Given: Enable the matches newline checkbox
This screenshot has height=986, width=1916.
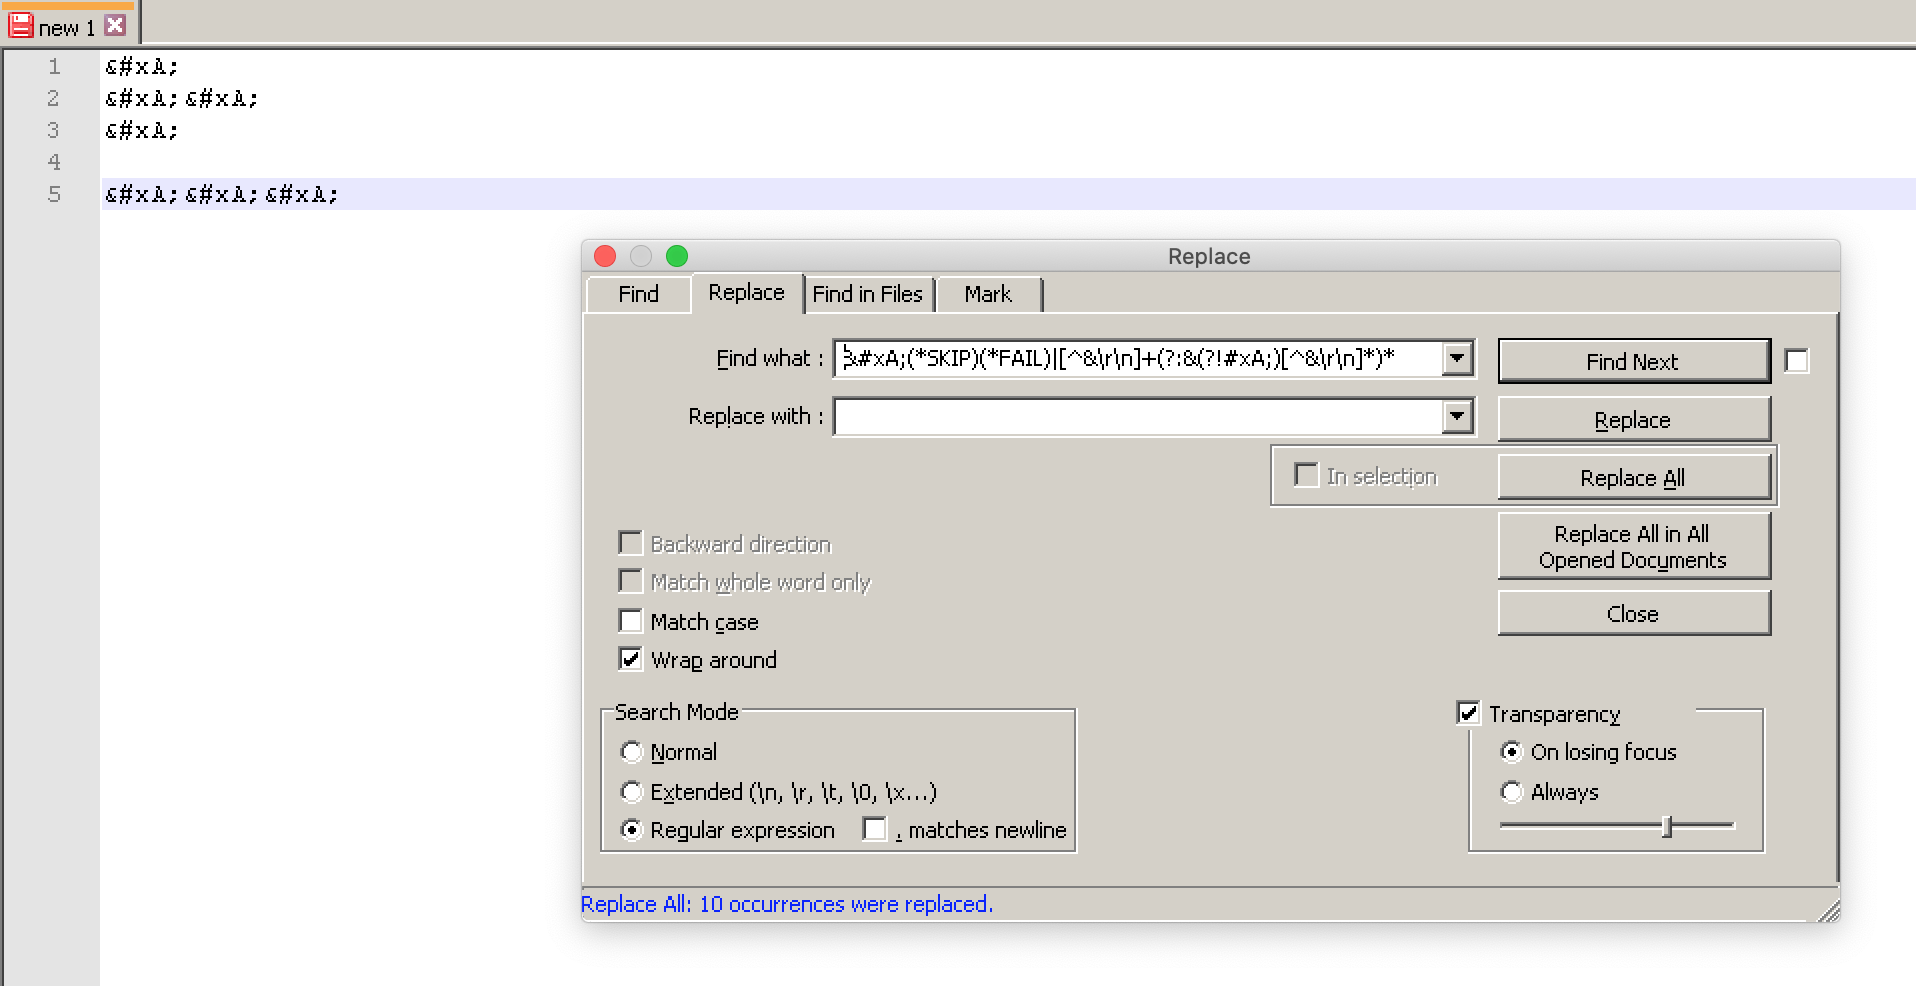Looking at the screenshot, I should click(875, 830).
